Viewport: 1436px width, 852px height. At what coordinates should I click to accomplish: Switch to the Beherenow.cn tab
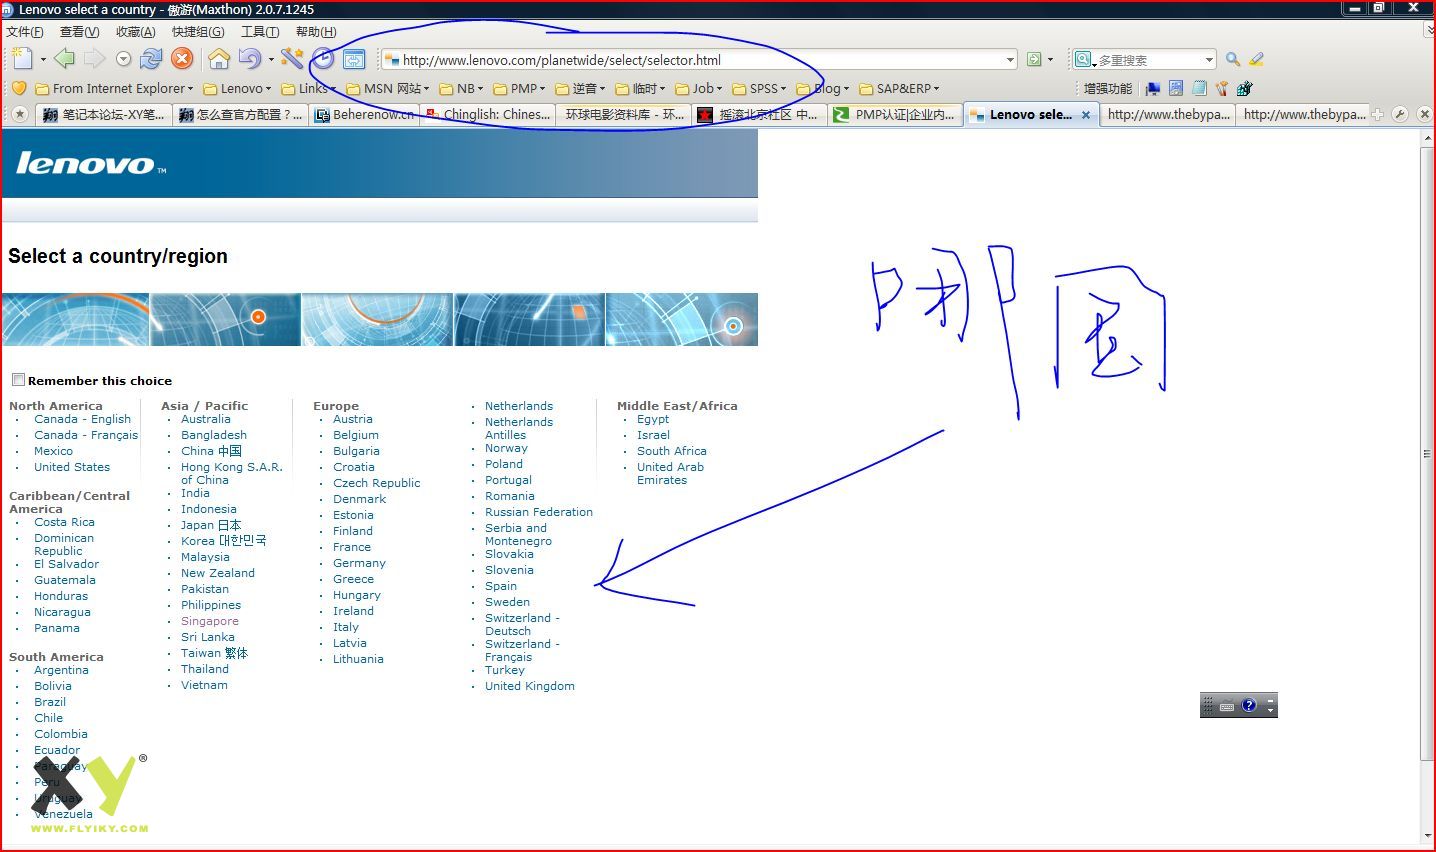pyautogui.click(x=364, y=114)
